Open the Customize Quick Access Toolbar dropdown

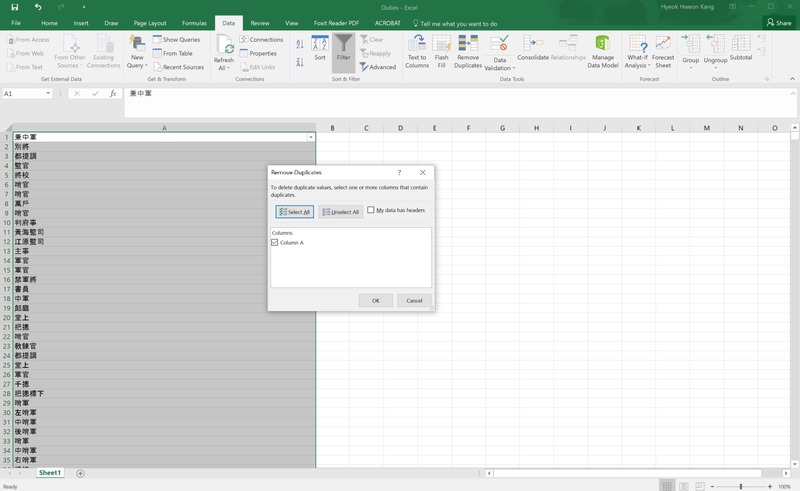pos(84,7)
